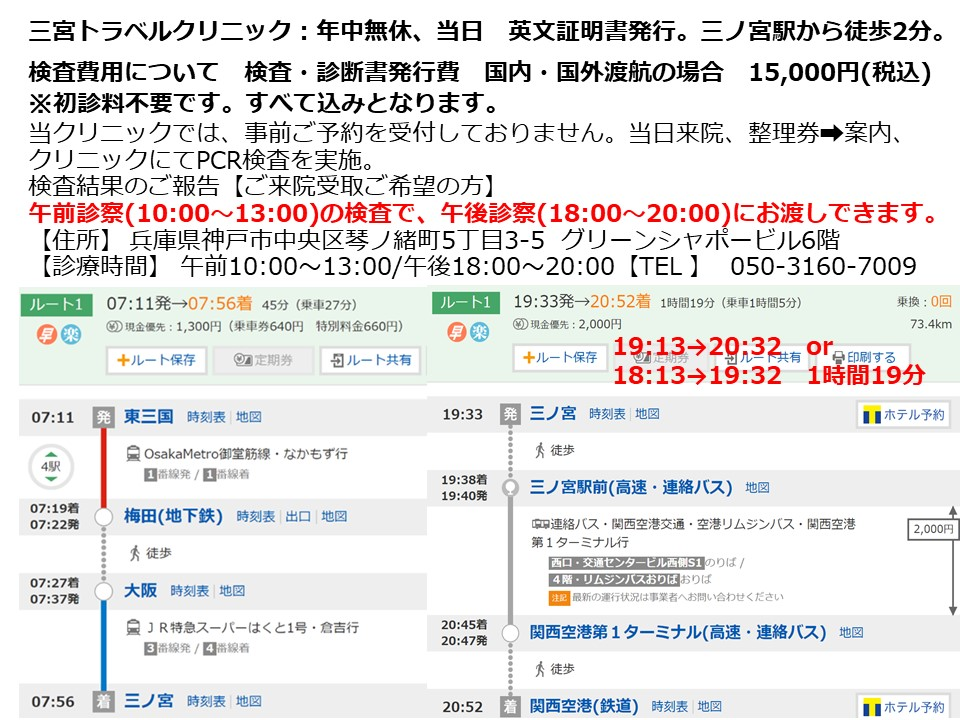Click the orange 注記 note badge
This screenshot has height=720, width=960.
pyautogui.click(x=559, y=598)
